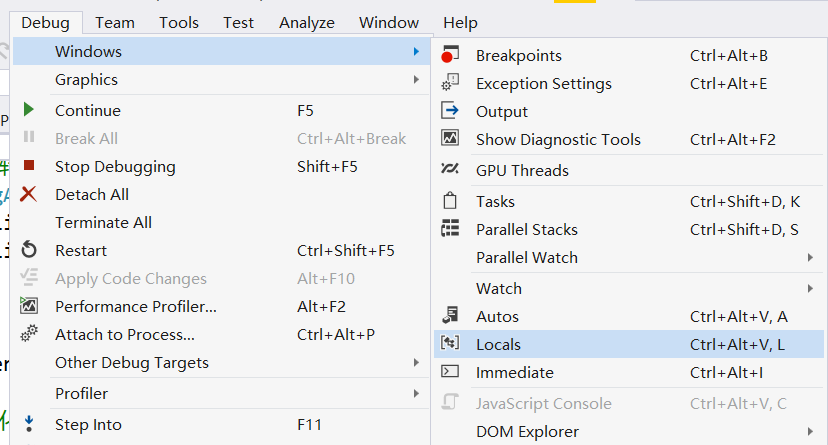This screenshot has width=828, height=445.
Task: Expand the Parallel Watch submenu arrow
Action: [810, 258]
